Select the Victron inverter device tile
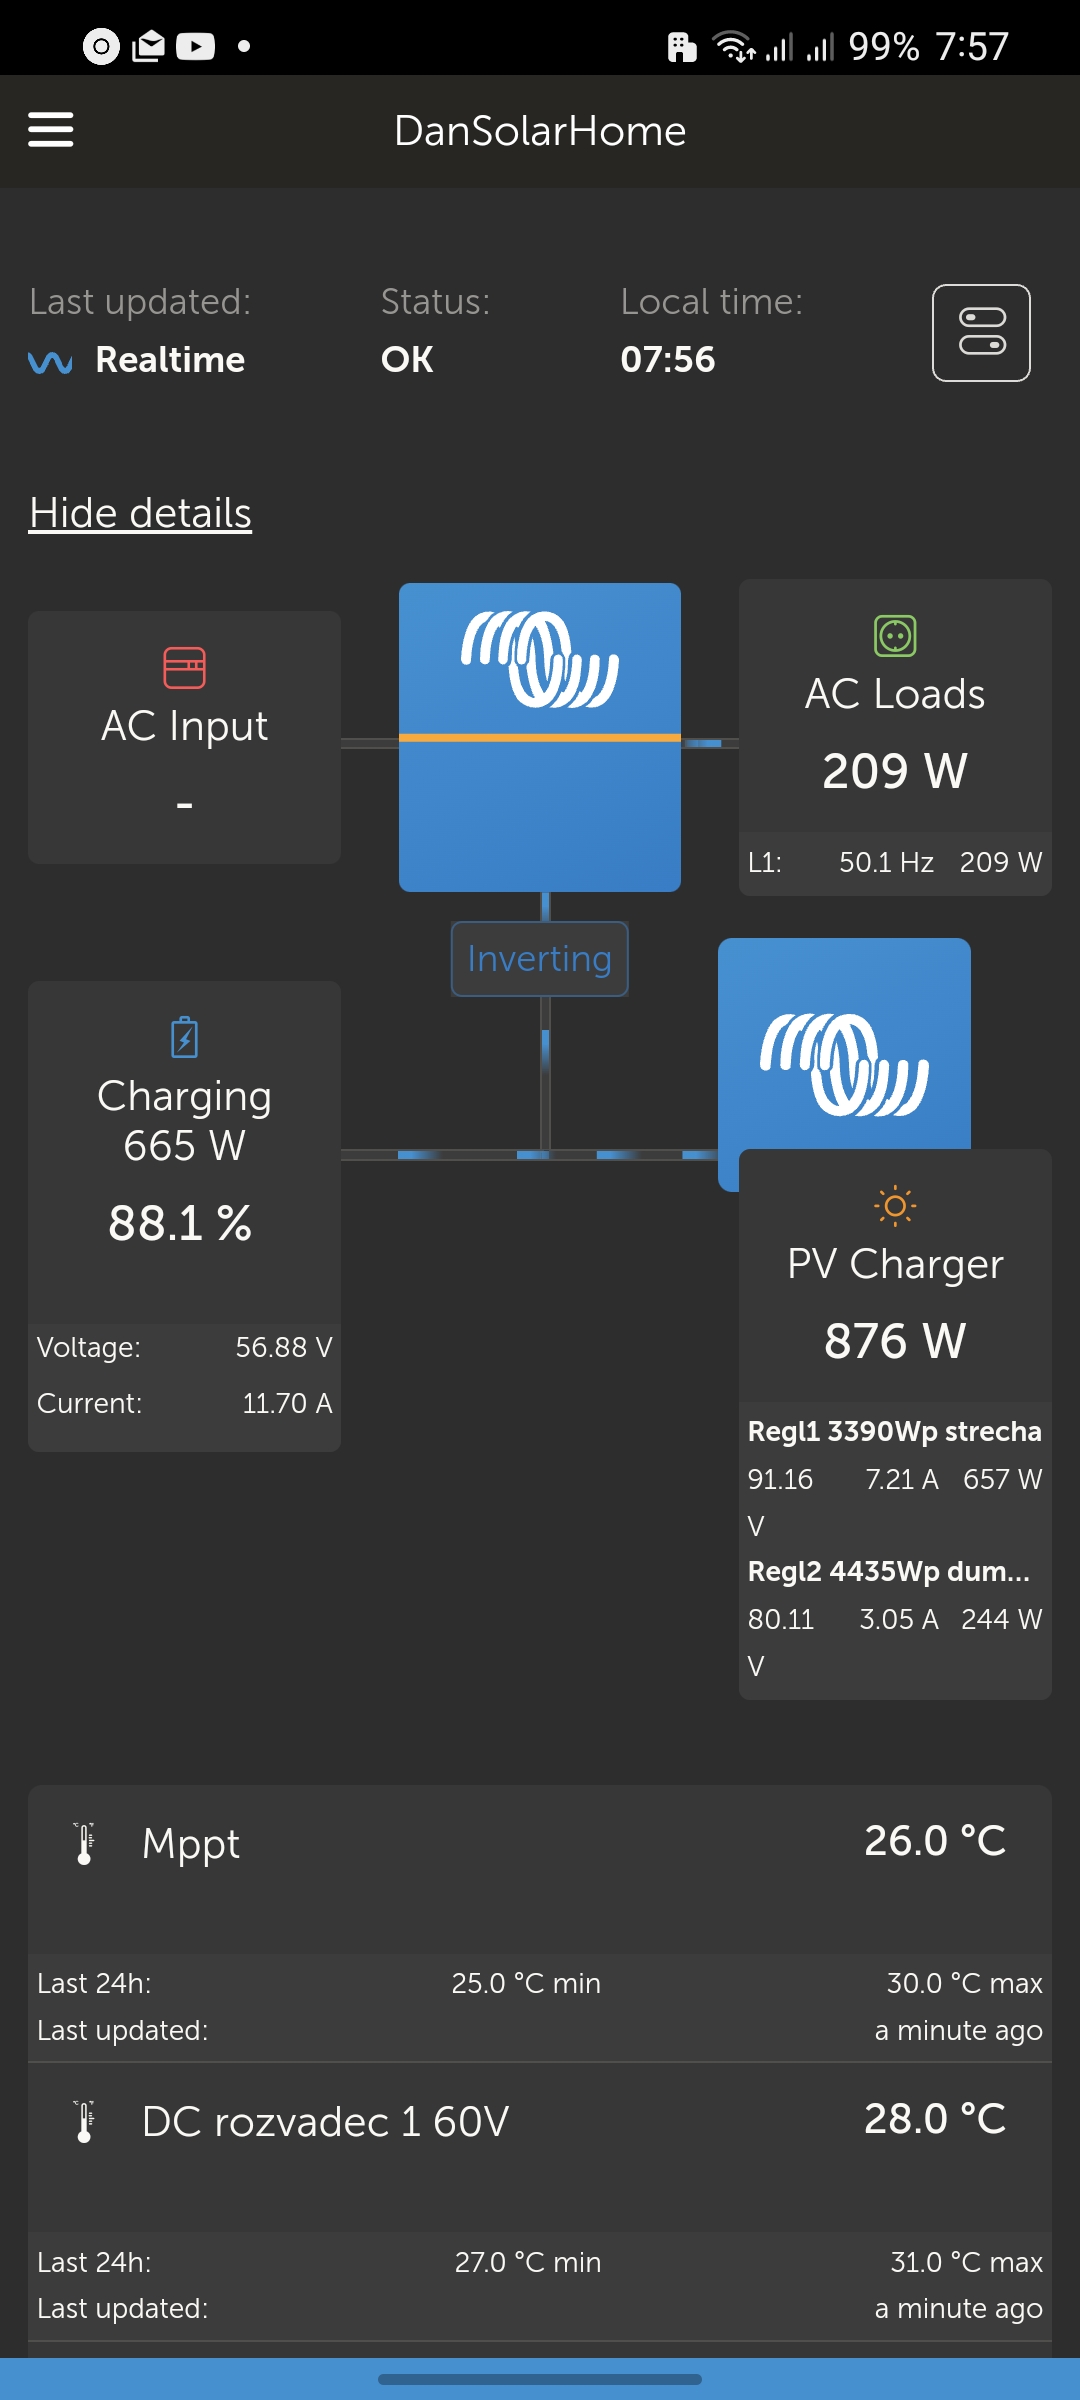Screen dimensions: 1080x2400 point(540,737)
